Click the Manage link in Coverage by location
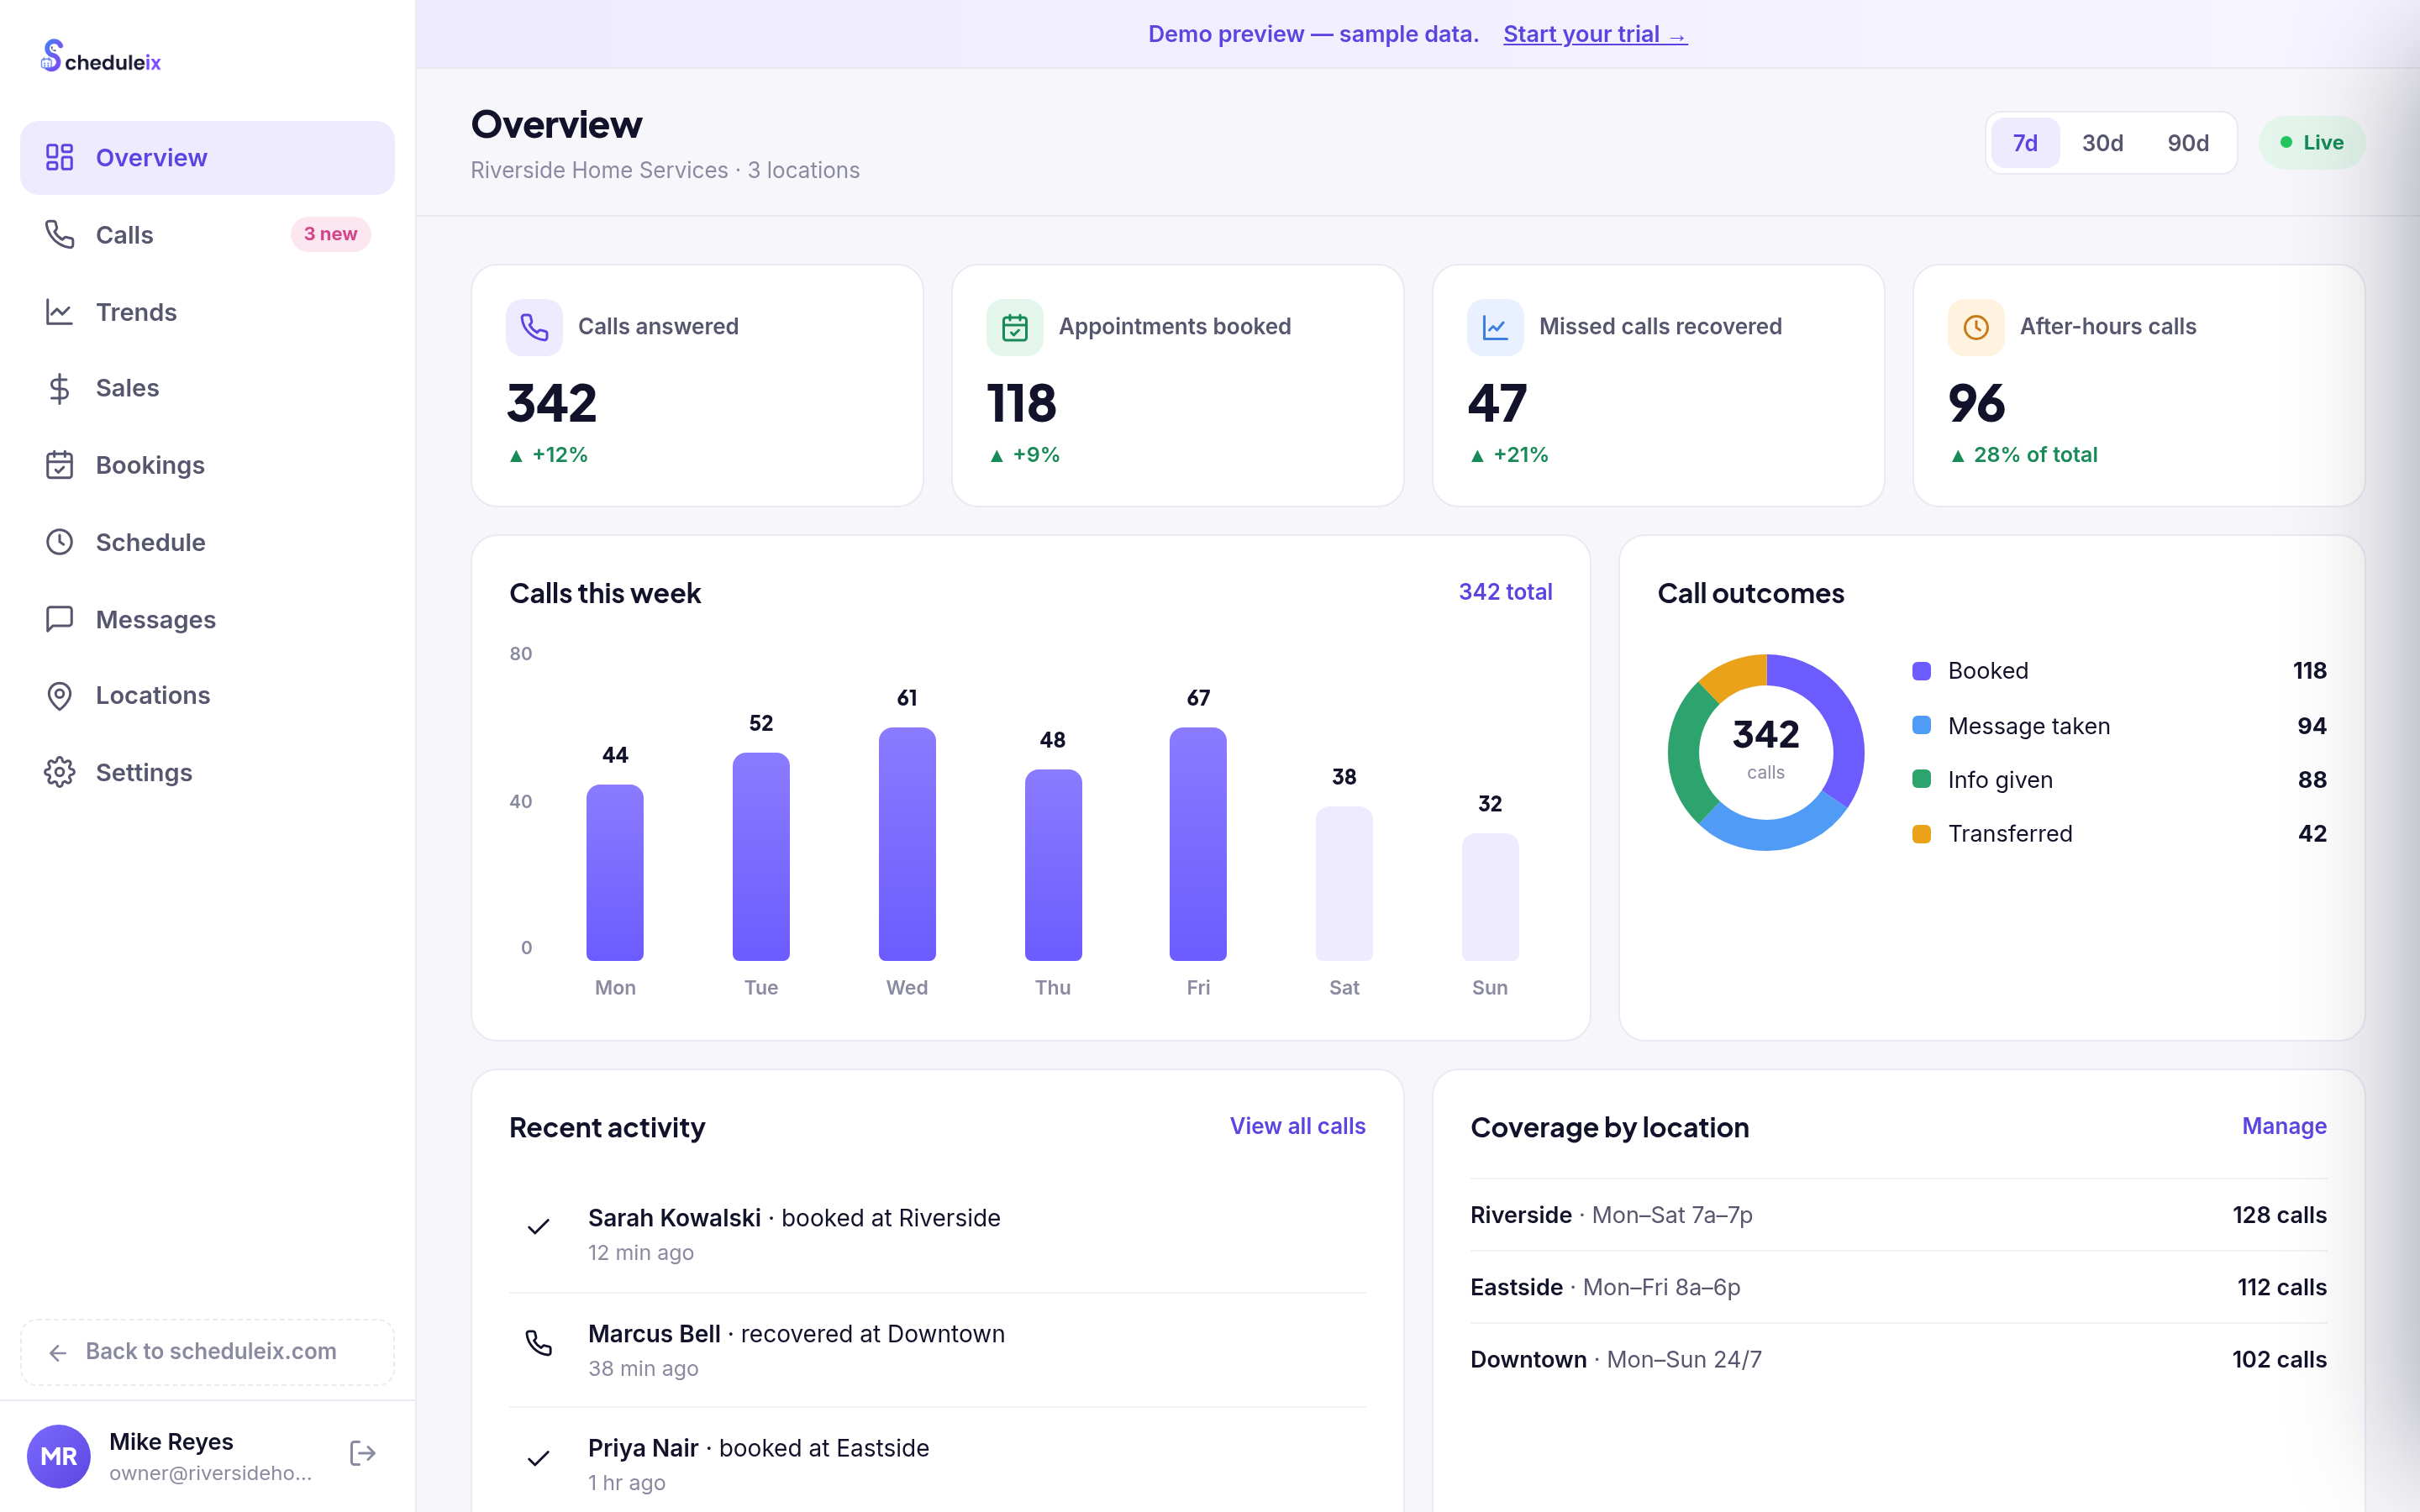 (2284, 1126)
